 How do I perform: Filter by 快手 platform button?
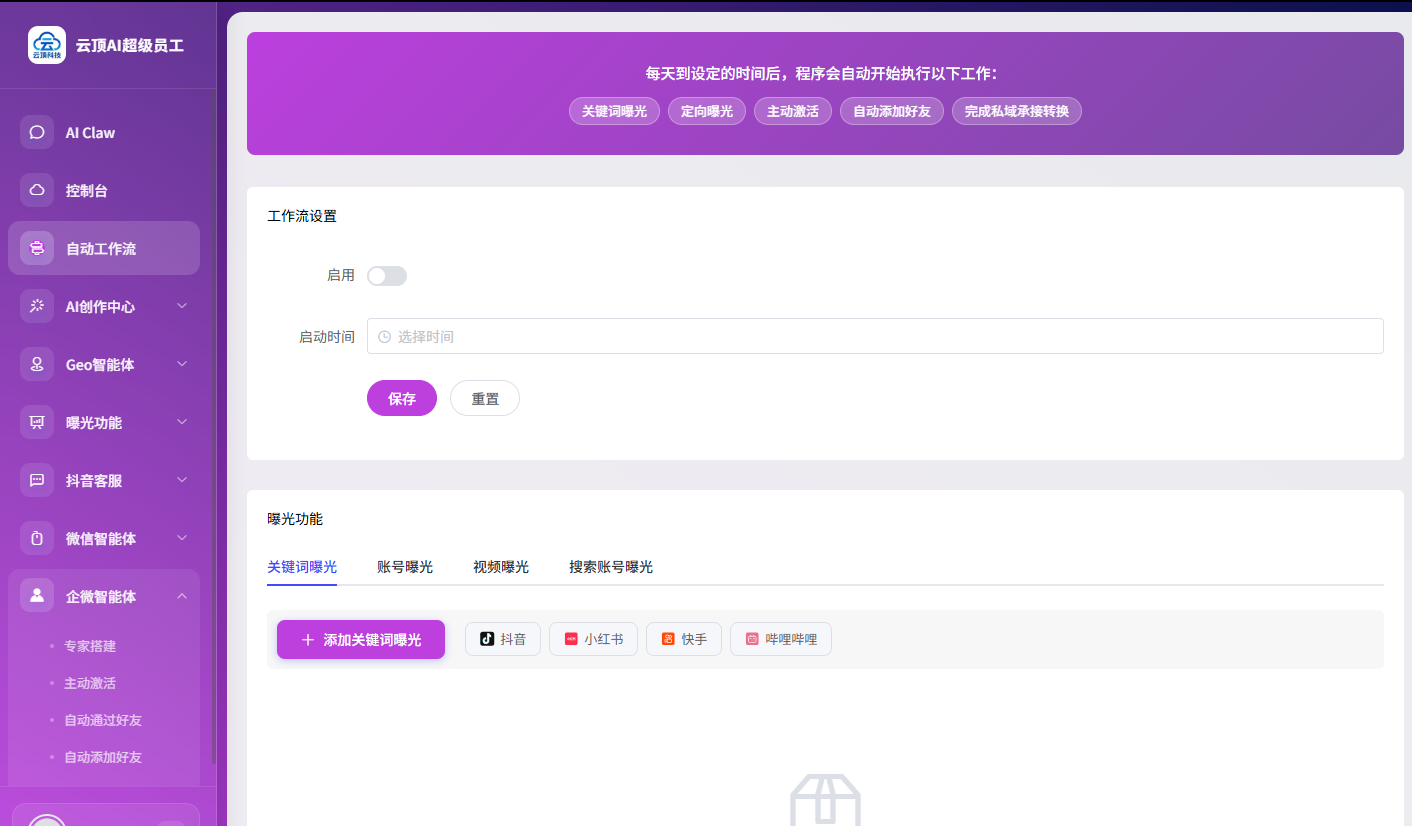[x=684, y=639]
